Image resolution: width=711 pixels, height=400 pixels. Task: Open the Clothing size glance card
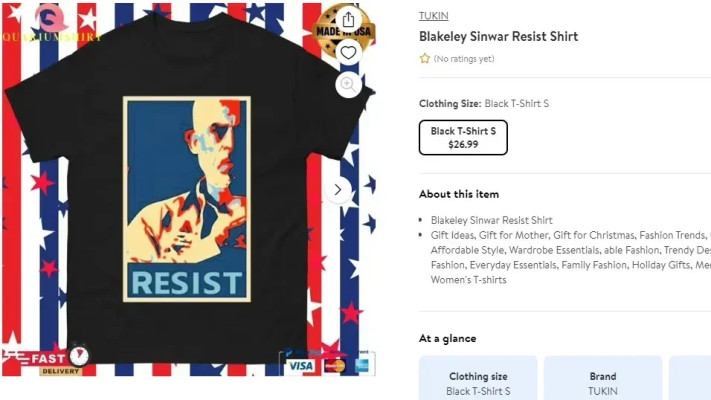(478, 378)
